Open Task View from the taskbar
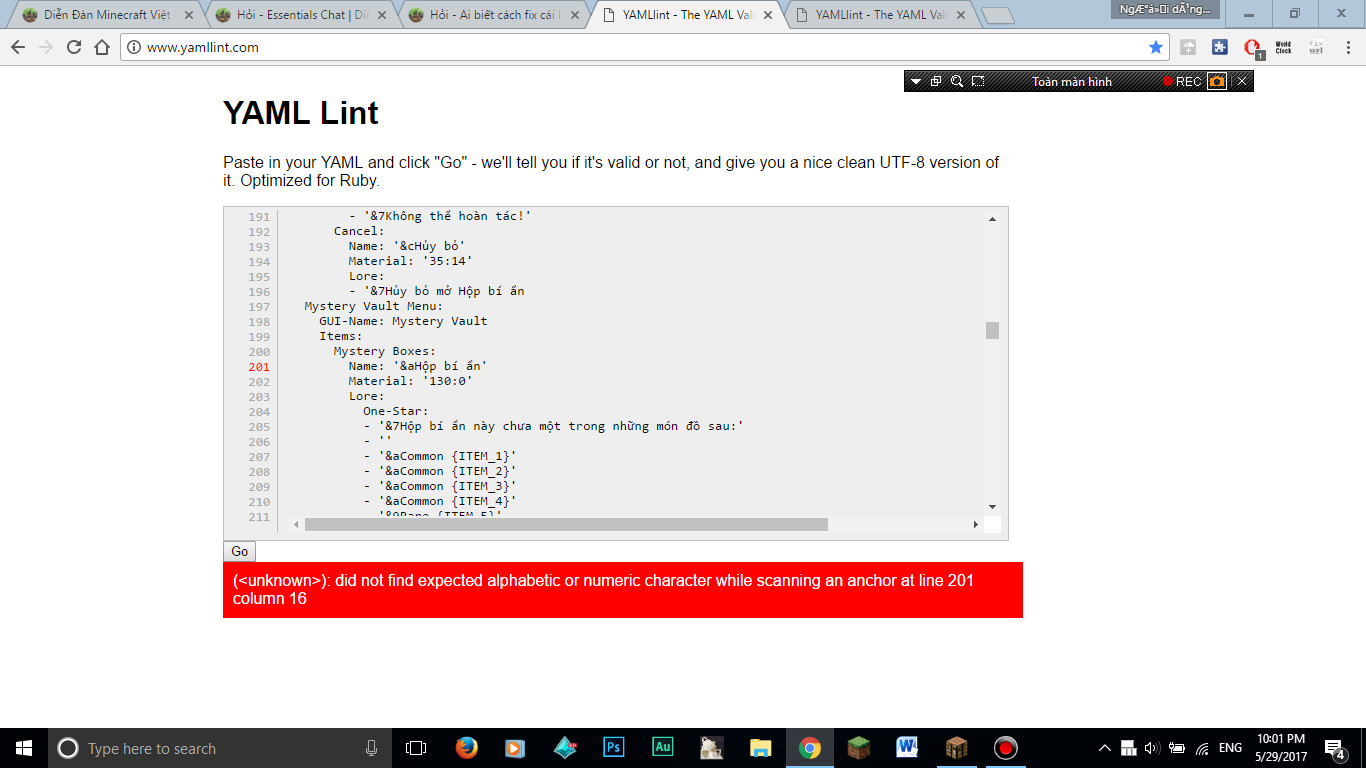The width and height of the screenshot is (1366, 768). point(415,748)
